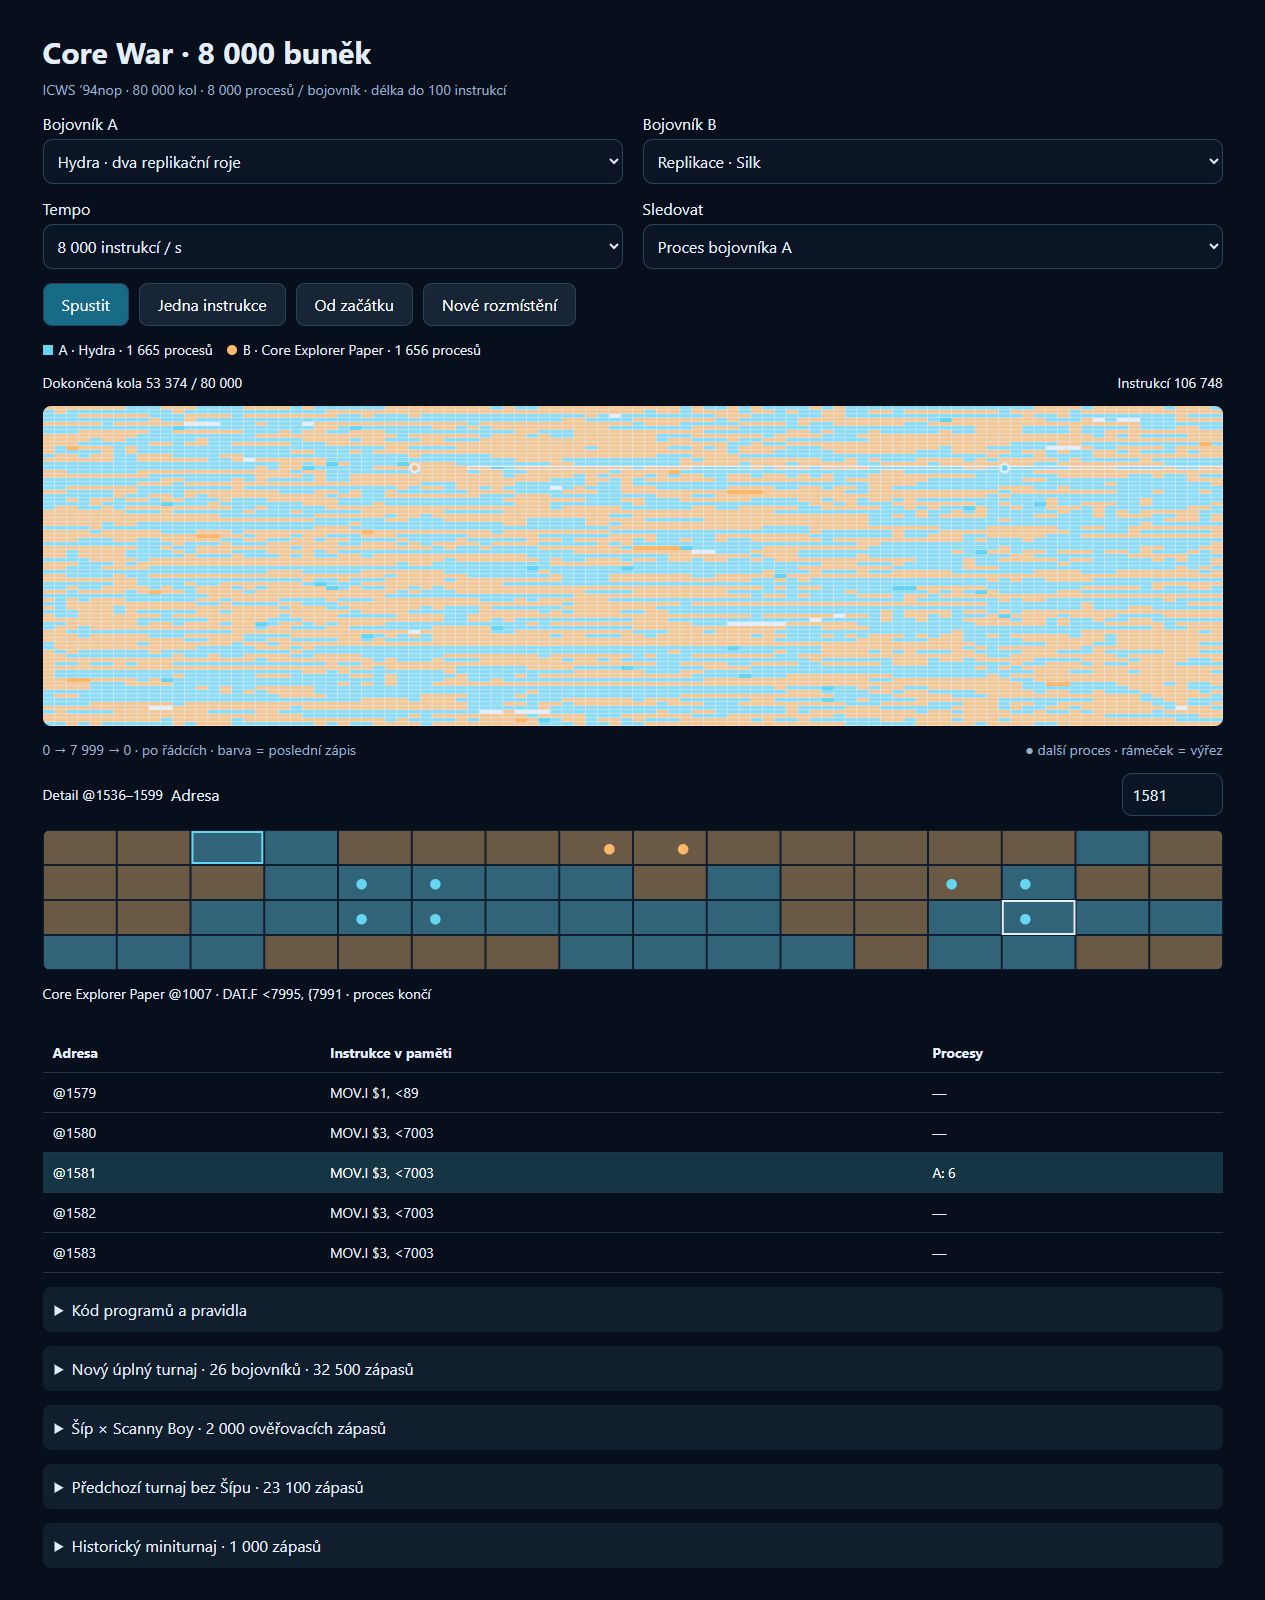Restart with the Od začátku button
Image resolution: width=1265 pixels, height=1600 pixels.
pos(354,305)
